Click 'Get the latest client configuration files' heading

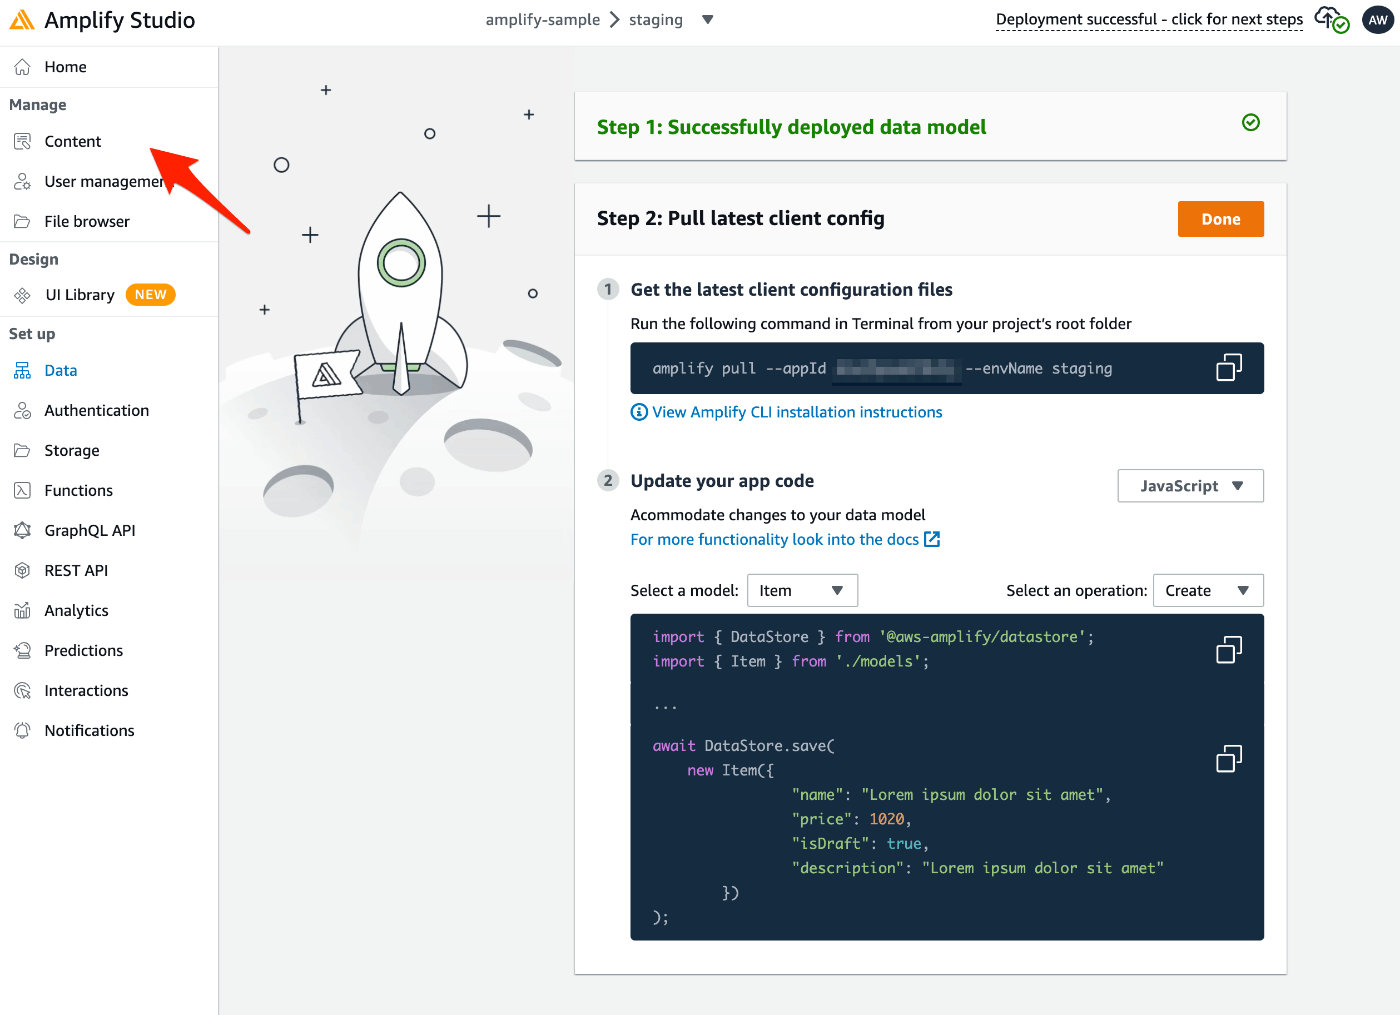tap(791, 290)
